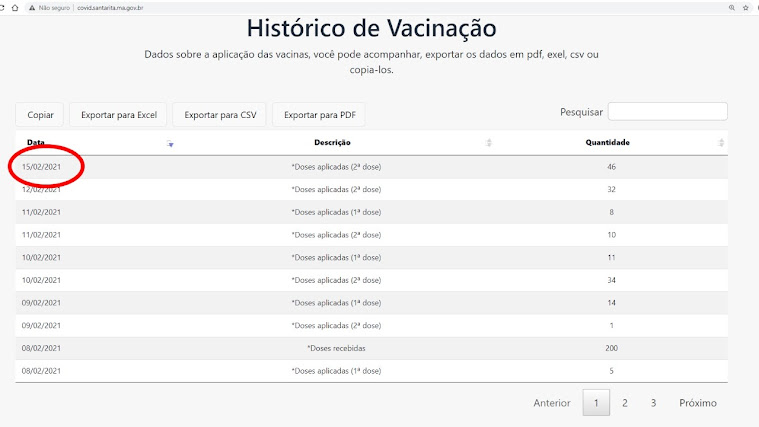
Task: Bookmark page with the star icon
Action: point(745,8)
